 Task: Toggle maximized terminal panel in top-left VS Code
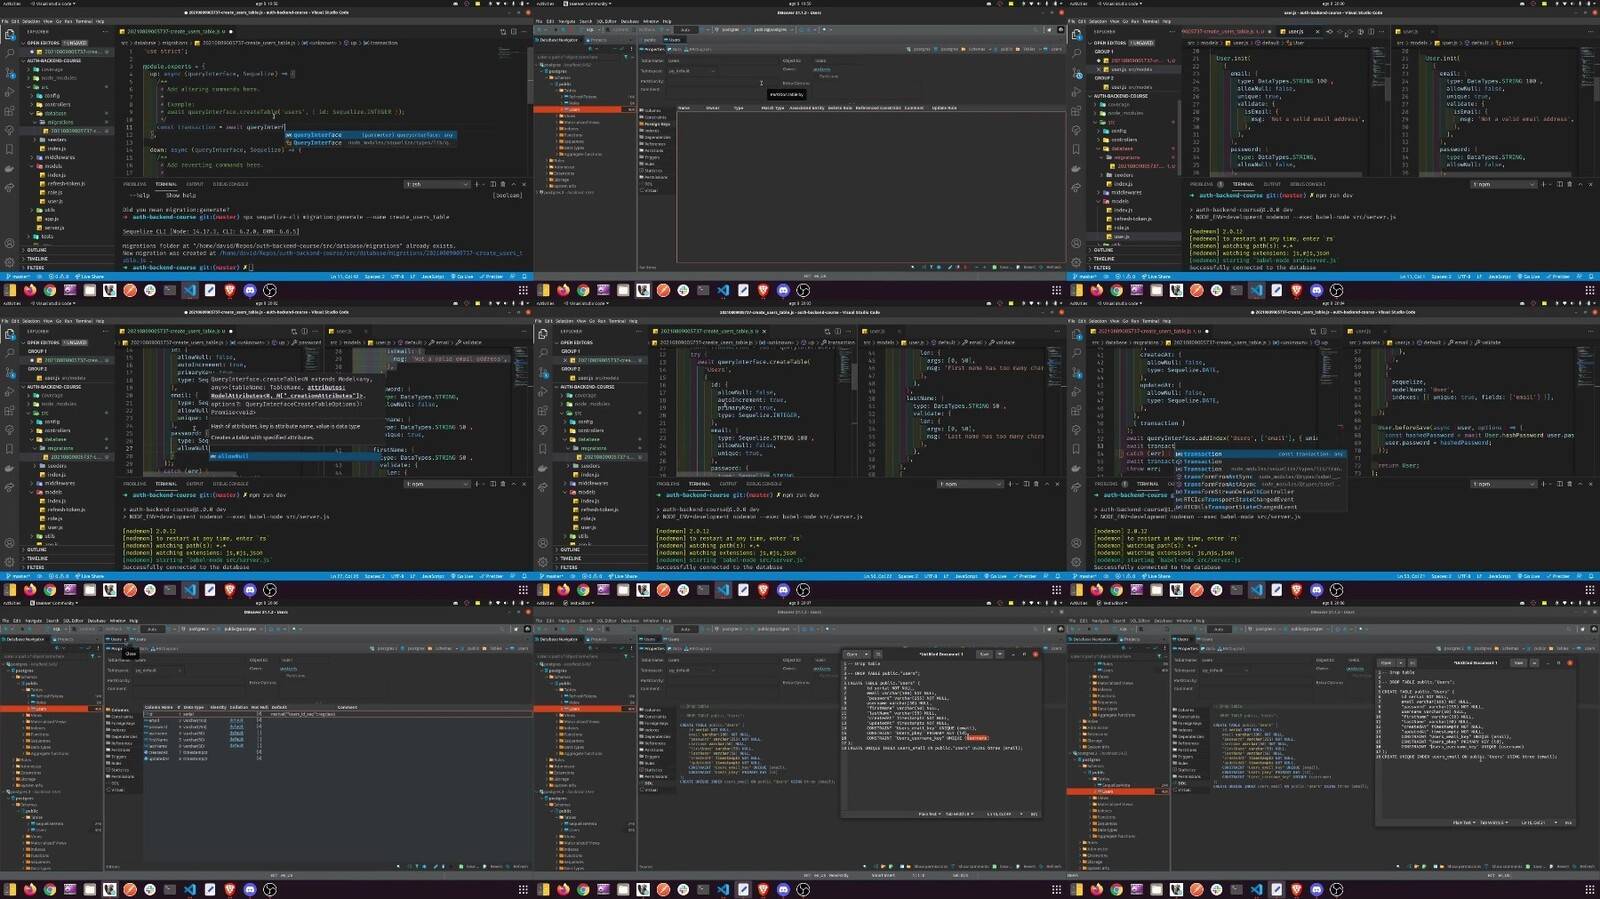[514, 184]
